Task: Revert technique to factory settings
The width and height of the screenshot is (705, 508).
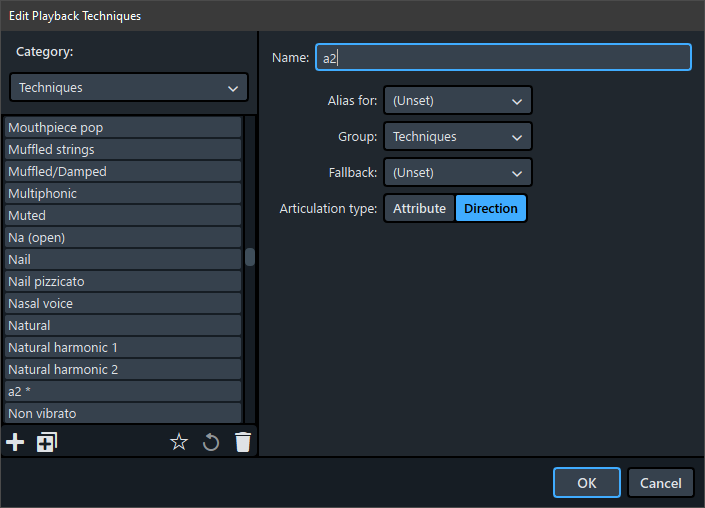Action: point(210,442)
